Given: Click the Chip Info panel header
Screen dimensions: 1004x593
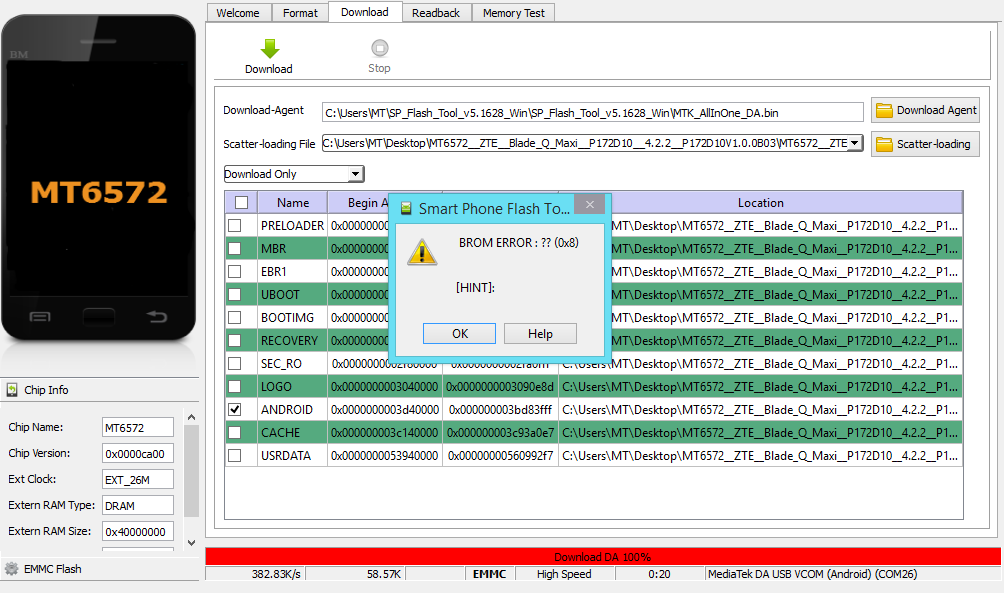Looking at the screenshot, I should point(100,390).
